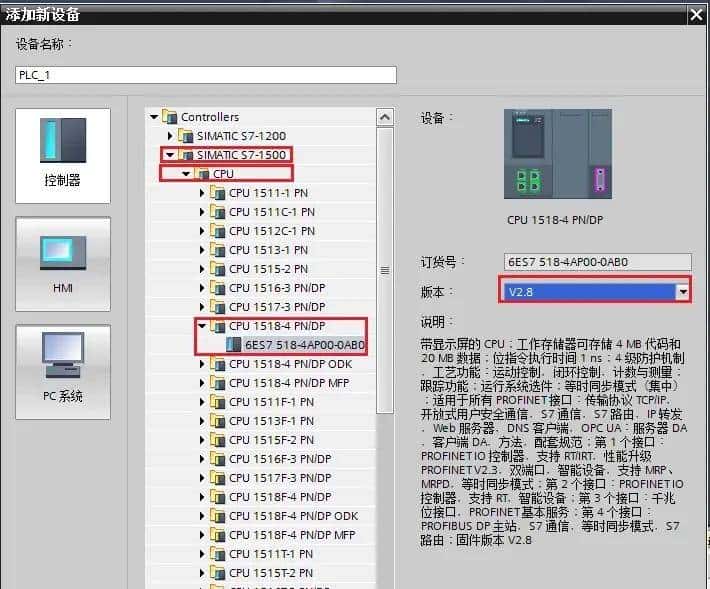Viewport: 710px width, 589px height.
Task: Collapse the CPU 1518-4 PN/DP node
Action: click(202, 326)
